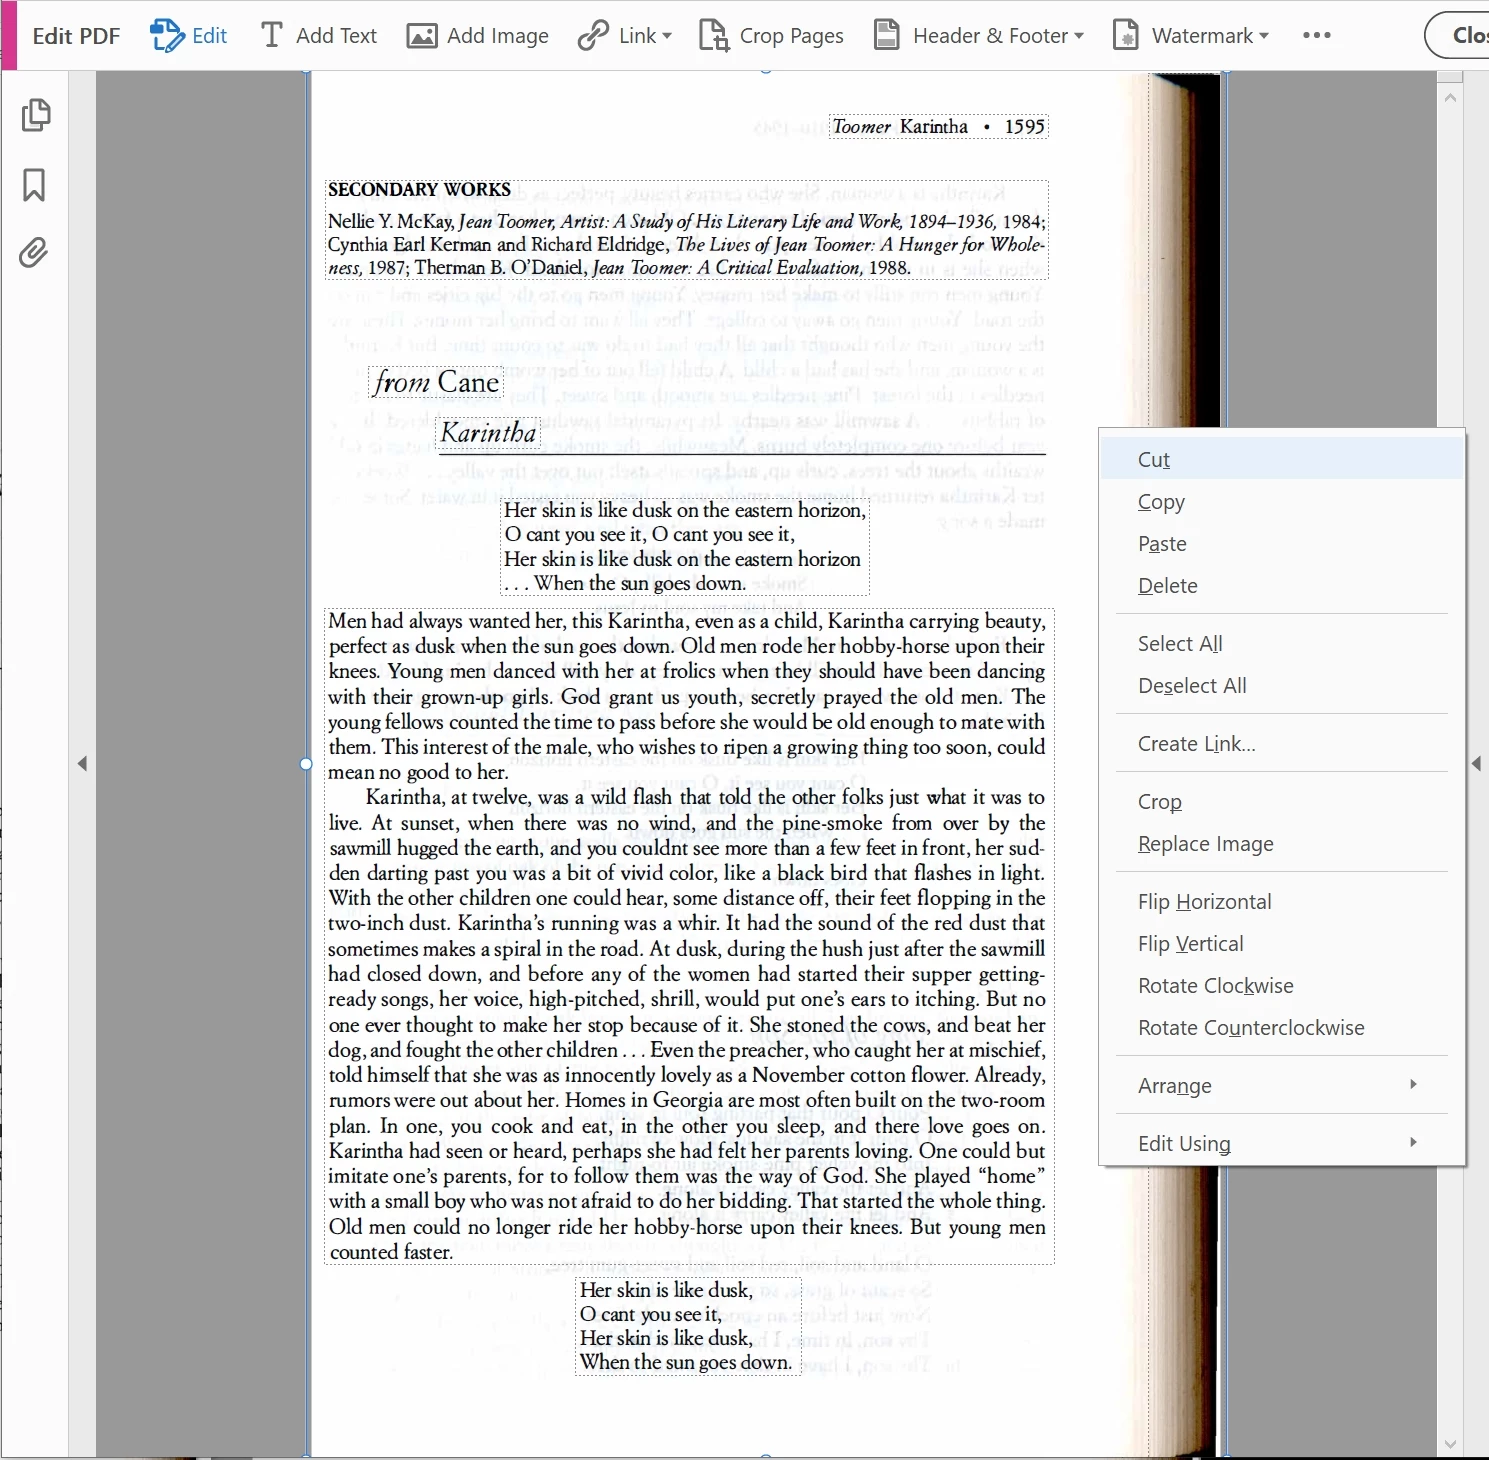The image size is (1489, 1460).
Task: Open more tools ellipsis menu
Action: [1317, 36]
